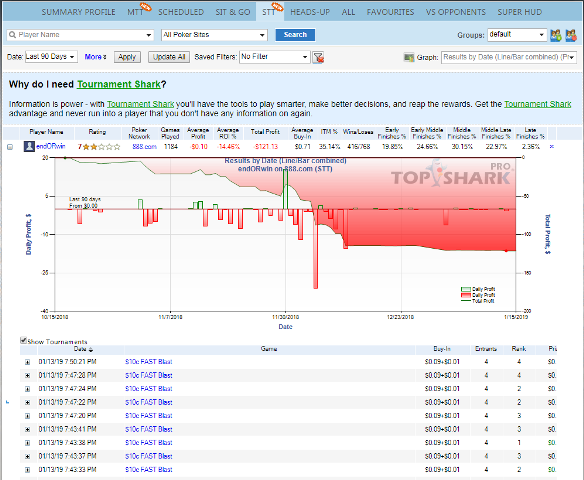Open the Favourites tab
The image size is (584, 480).
pyautogui.click(x=390, y=12)
